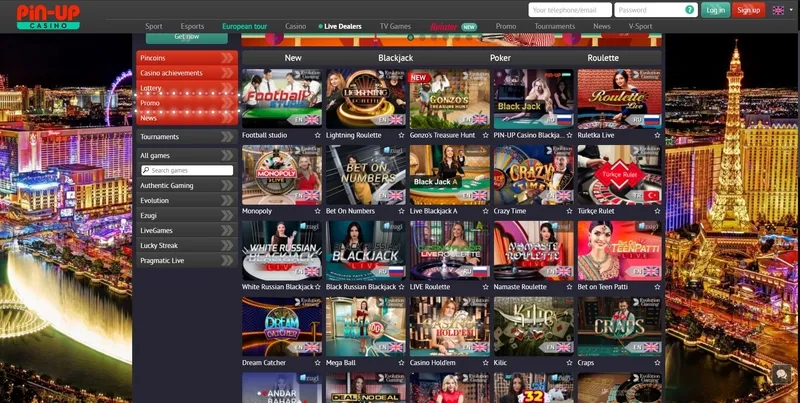Open TV Games section
This screenshot has height=403, width=800.
[395, 27]
